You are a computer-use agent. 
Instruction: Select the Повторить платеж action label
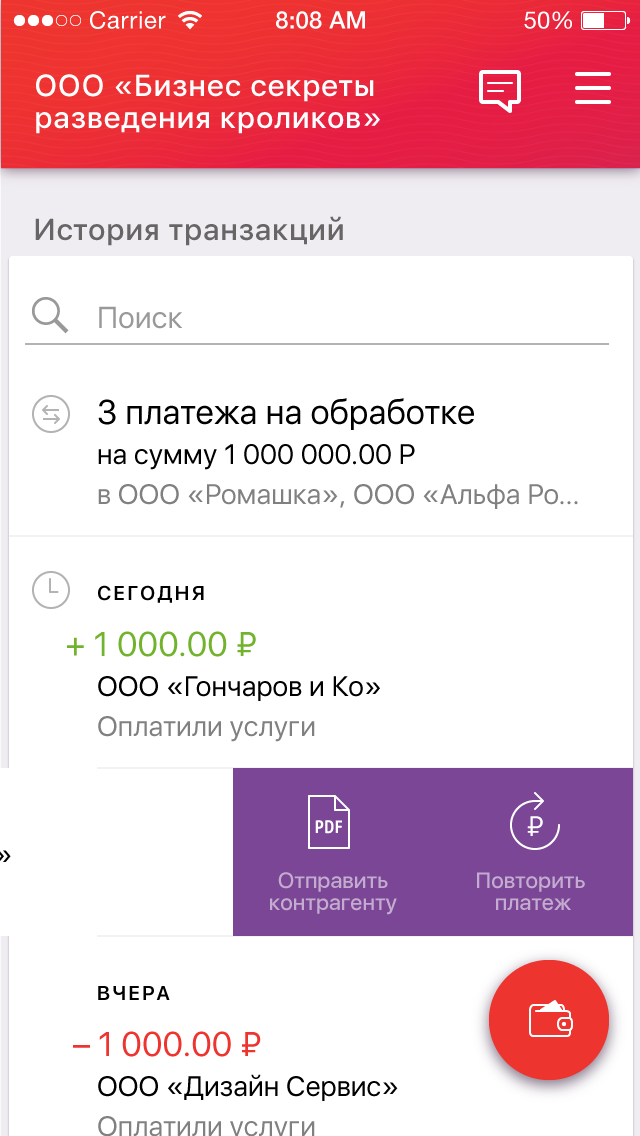coord(531,892)
